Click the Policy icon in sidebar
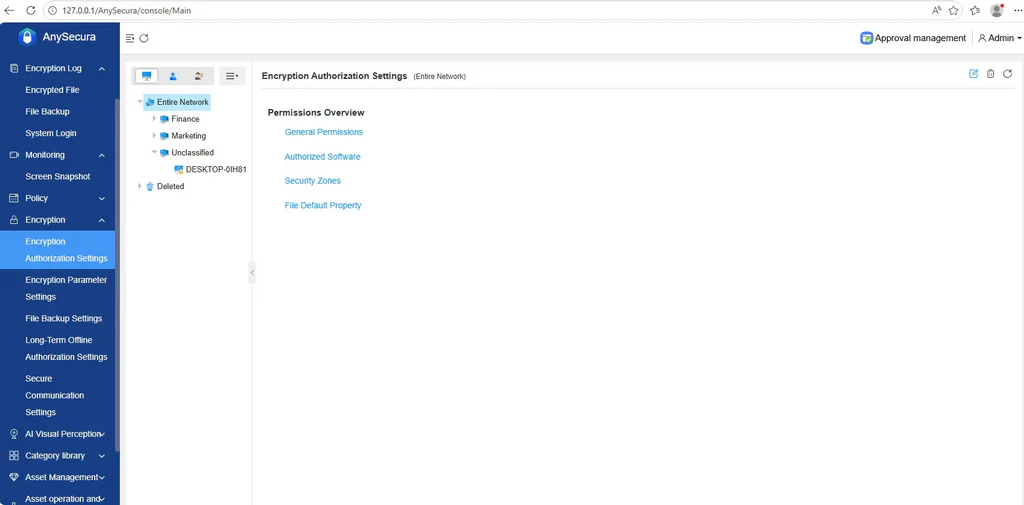Viewport: 1024px width, 505px height. pos(14,198)
